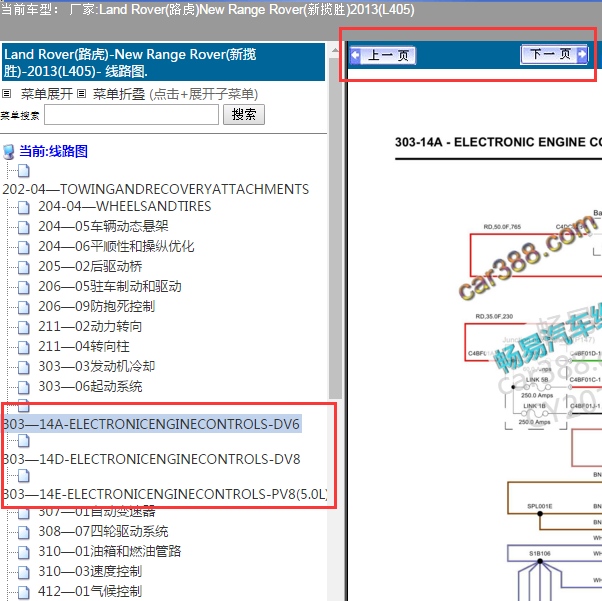
Task: Open 308—07四轮驱动系统 entry
Action: pos(103,531)
